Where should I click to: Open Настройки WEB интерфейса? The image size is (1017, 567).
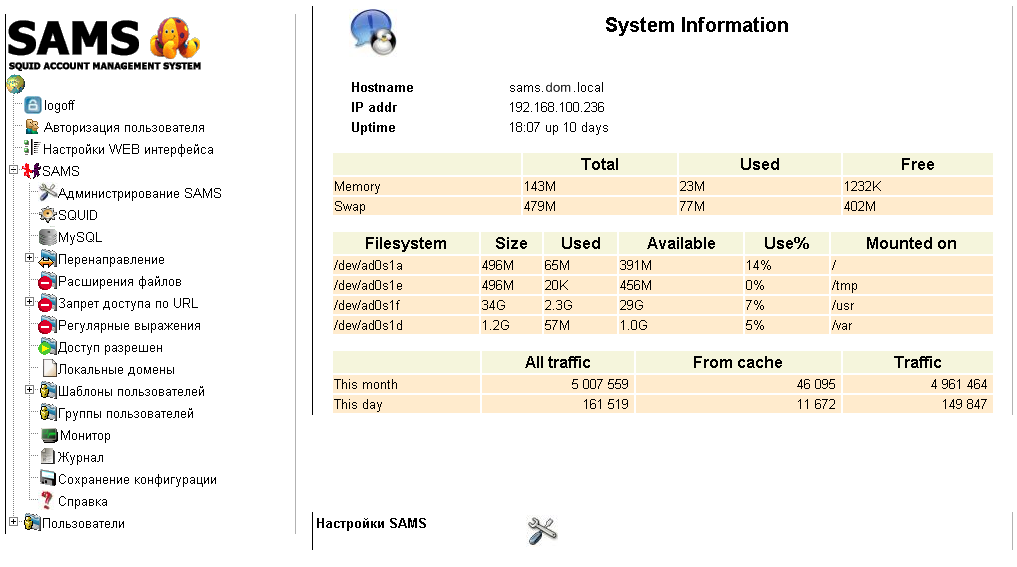(x=128, y=149)
